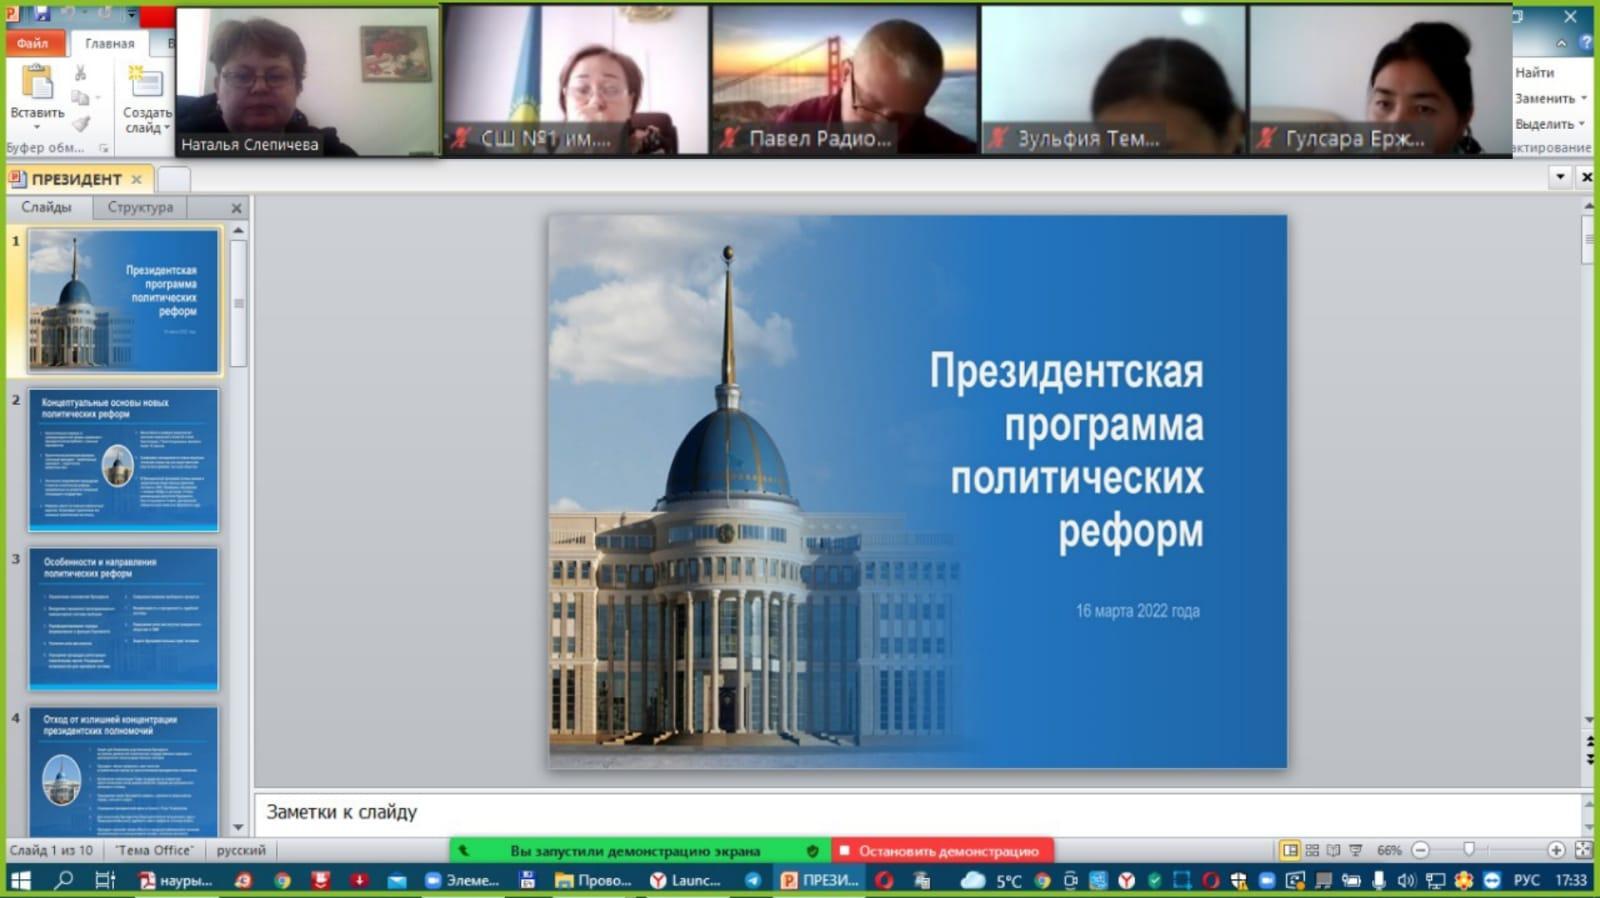The image size is (1600, 898).
Task: Open the Файл menu tab
Action: (33, 43)
